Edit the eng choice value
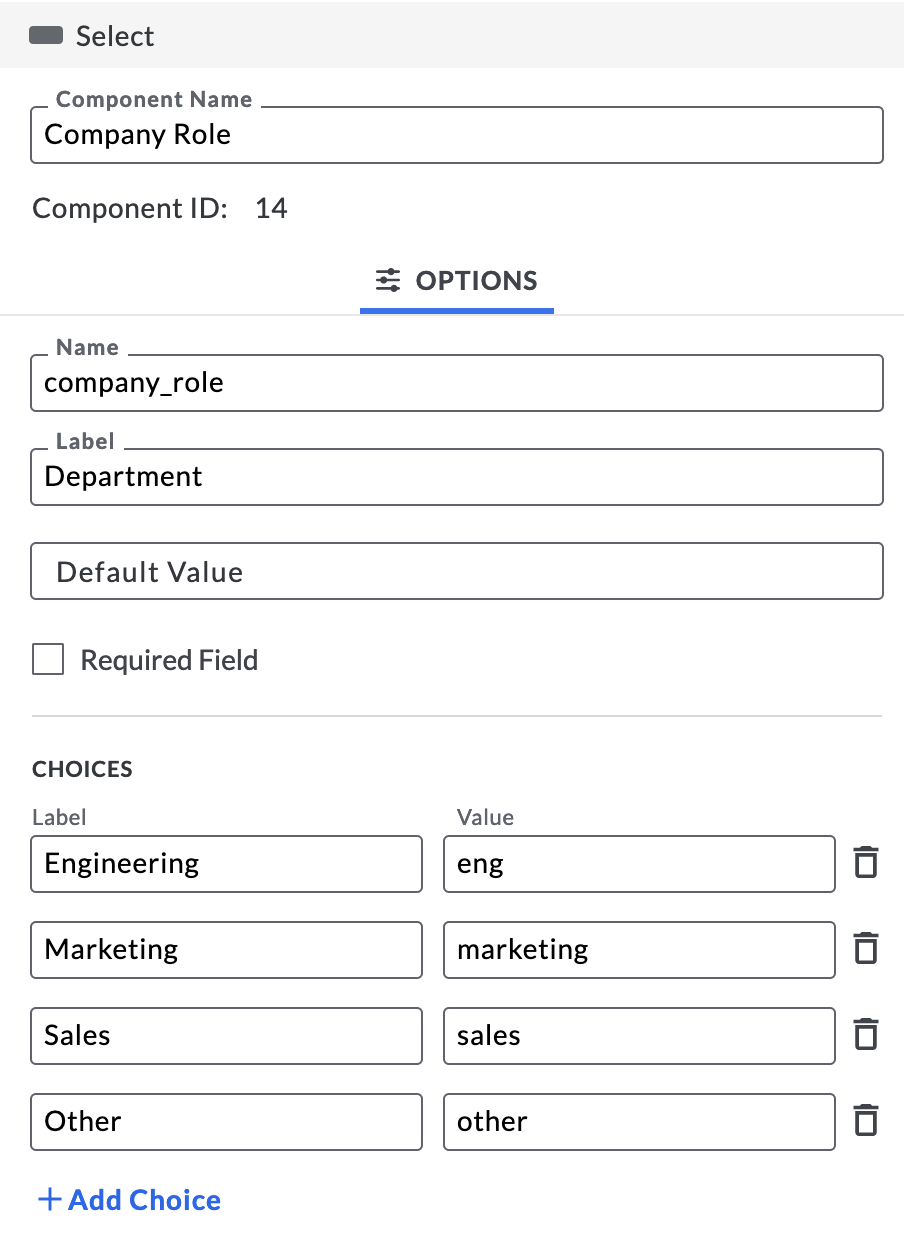Screen dimensions: 904x1252 click(x=639, y=864)
